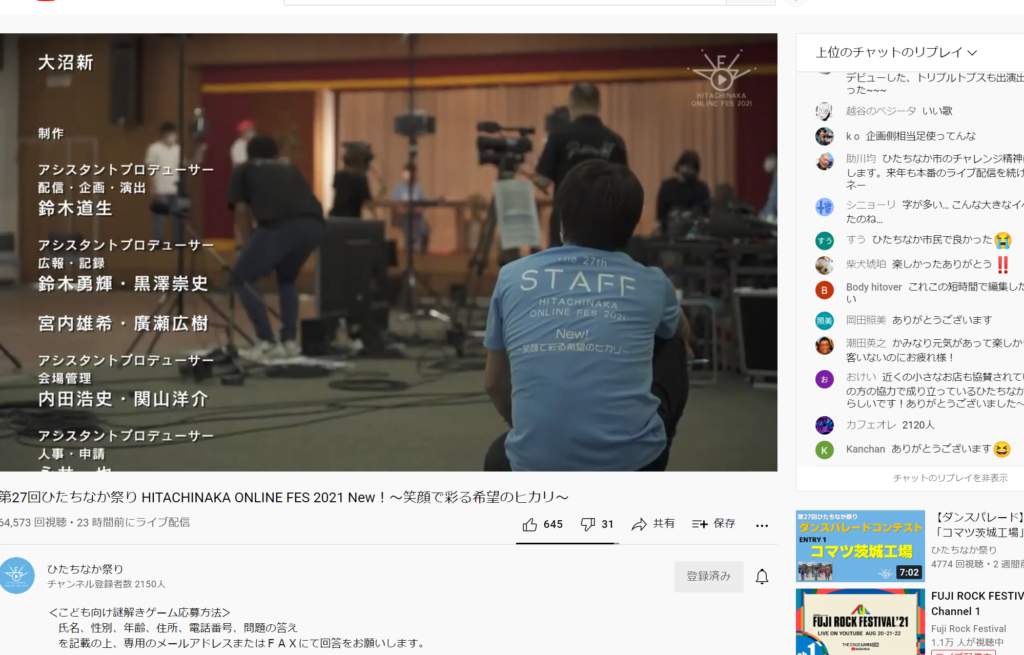Toggle the 登録済み subscription button
This screenshot has height=655, width=1024.
[x=708, y=577]
